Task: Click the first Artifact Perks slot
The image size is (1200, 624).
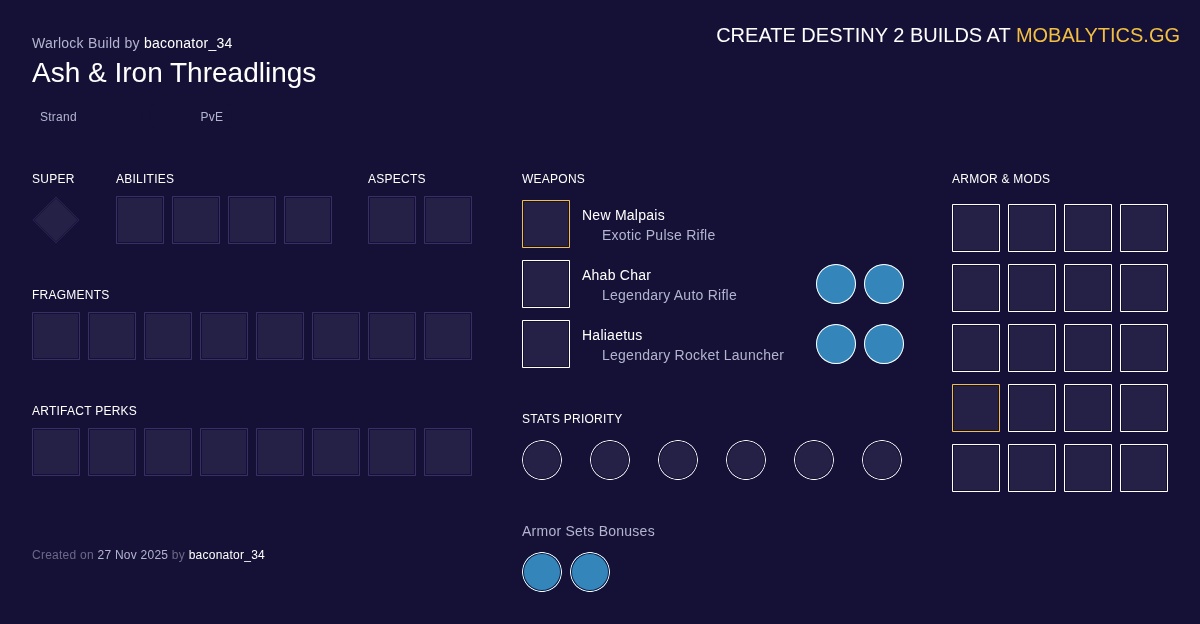Action: (56, 452)
